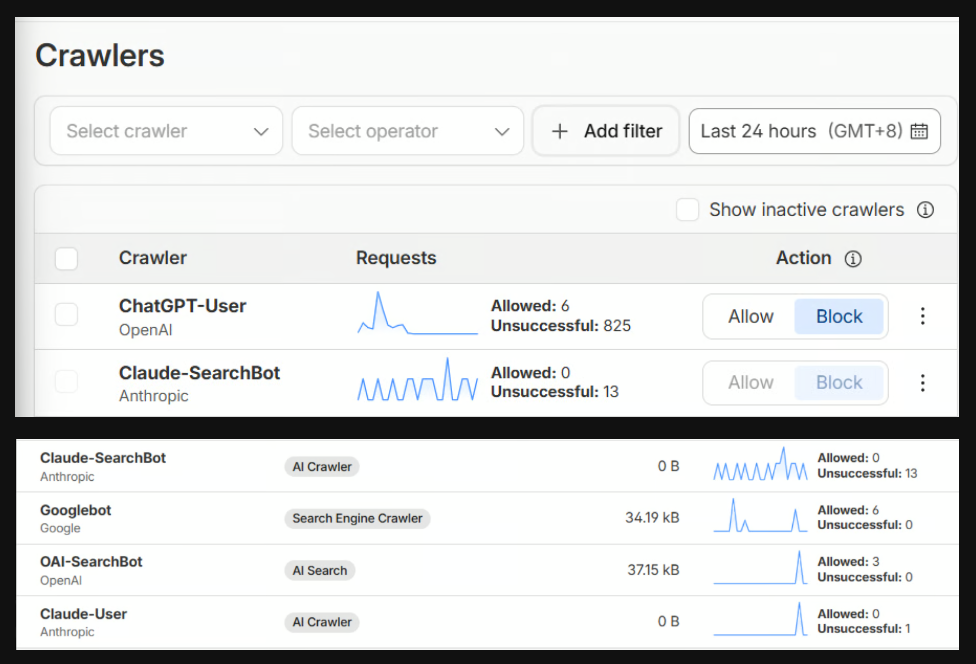Screen dimensions: 976x664
Task: Enable Show inactive crawlers checkbox
Action: pyautogui.click(x=687, y=210)
